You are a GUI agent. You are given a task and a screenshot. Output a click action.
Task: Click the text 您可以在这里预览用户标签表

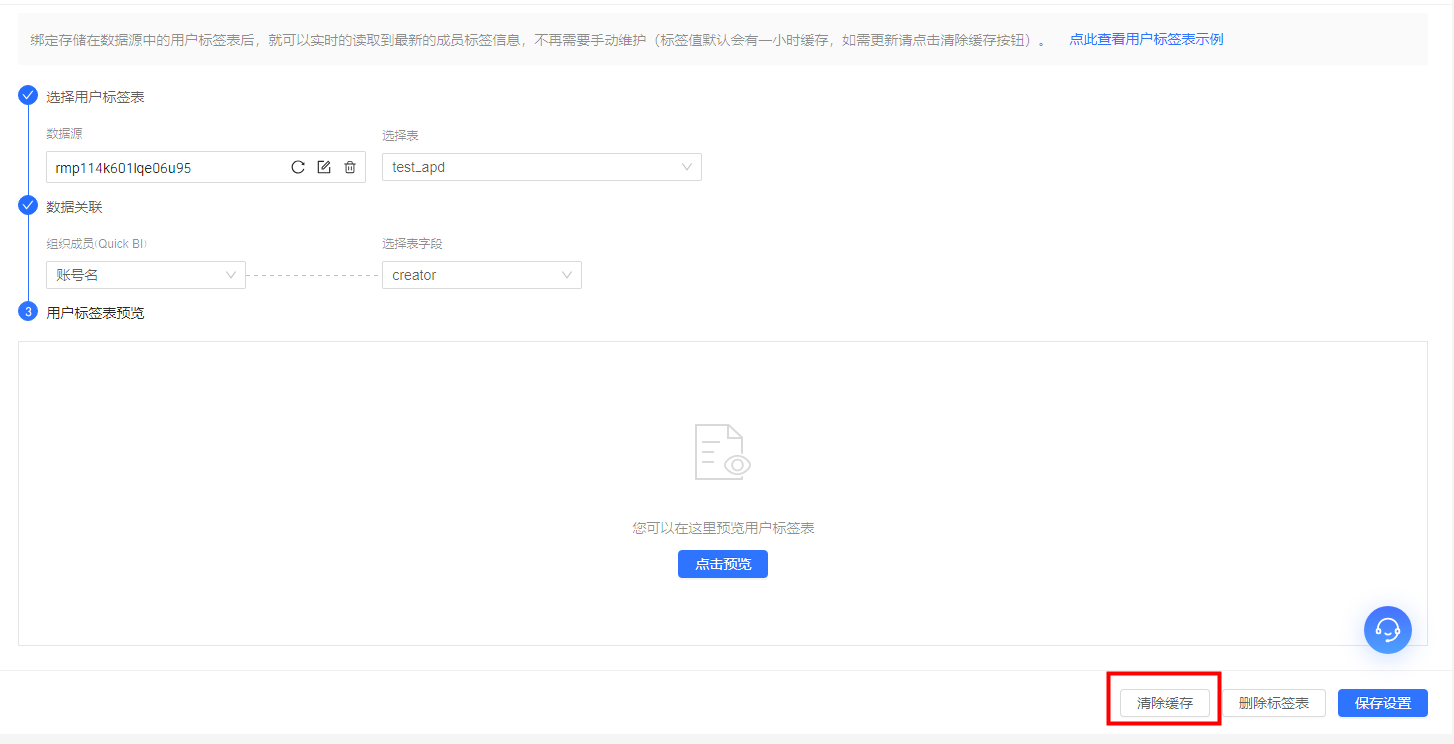point(723,528)
